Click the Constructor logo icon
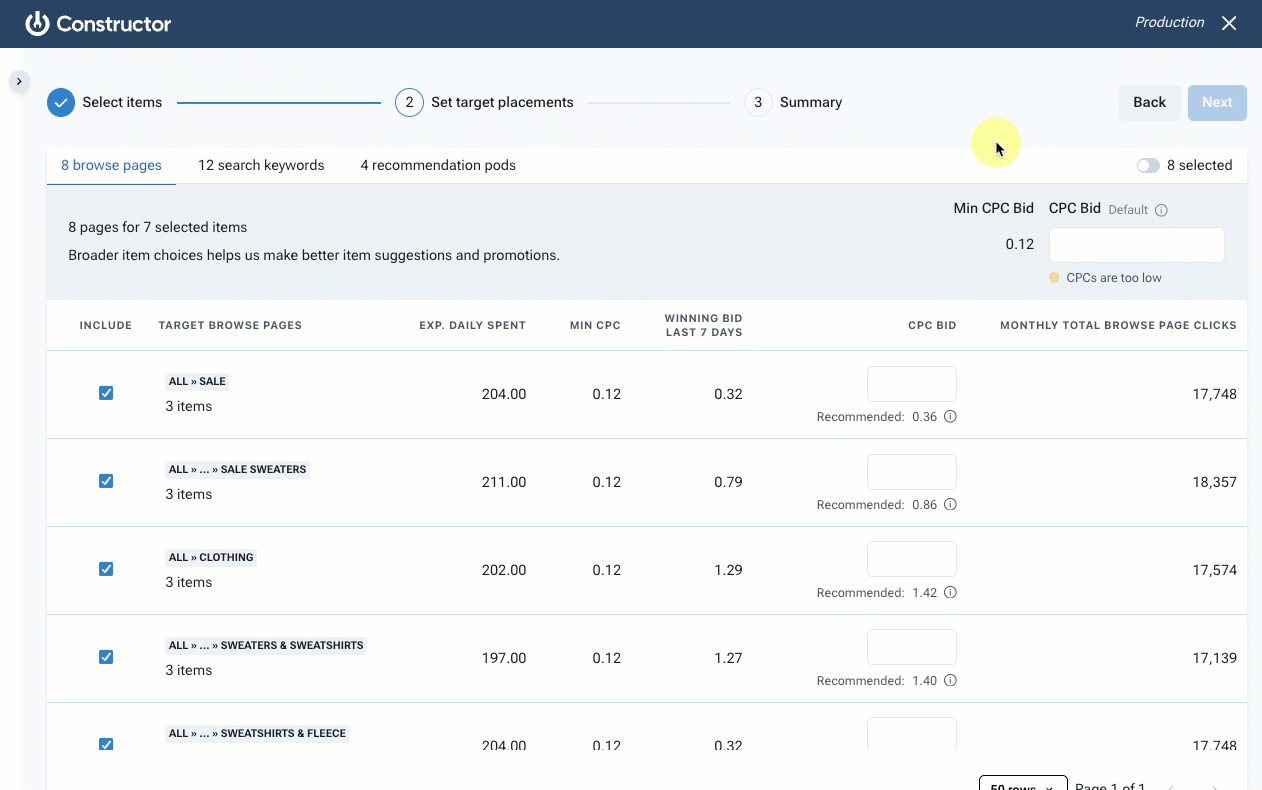This screenshot has height=790, width=1262. [37, 23]
